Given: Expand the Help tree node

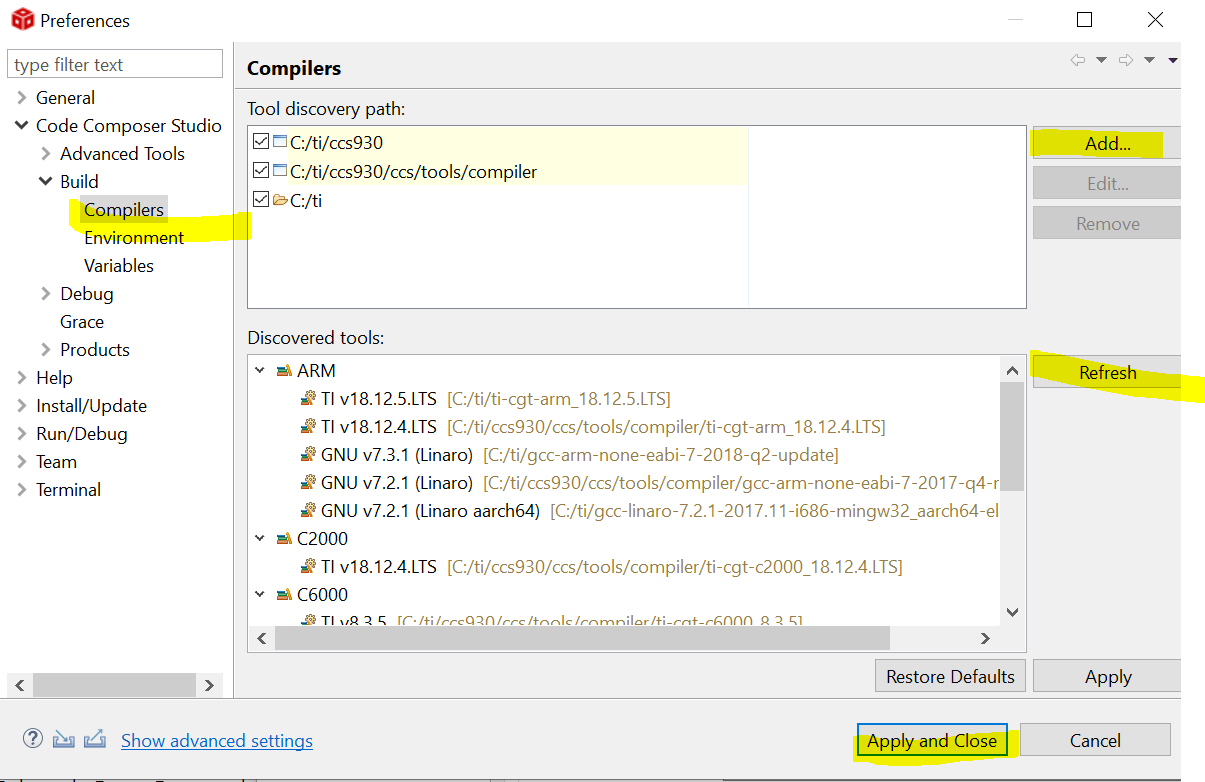Looking at the screenshot, I should click(x=21, y=378).
